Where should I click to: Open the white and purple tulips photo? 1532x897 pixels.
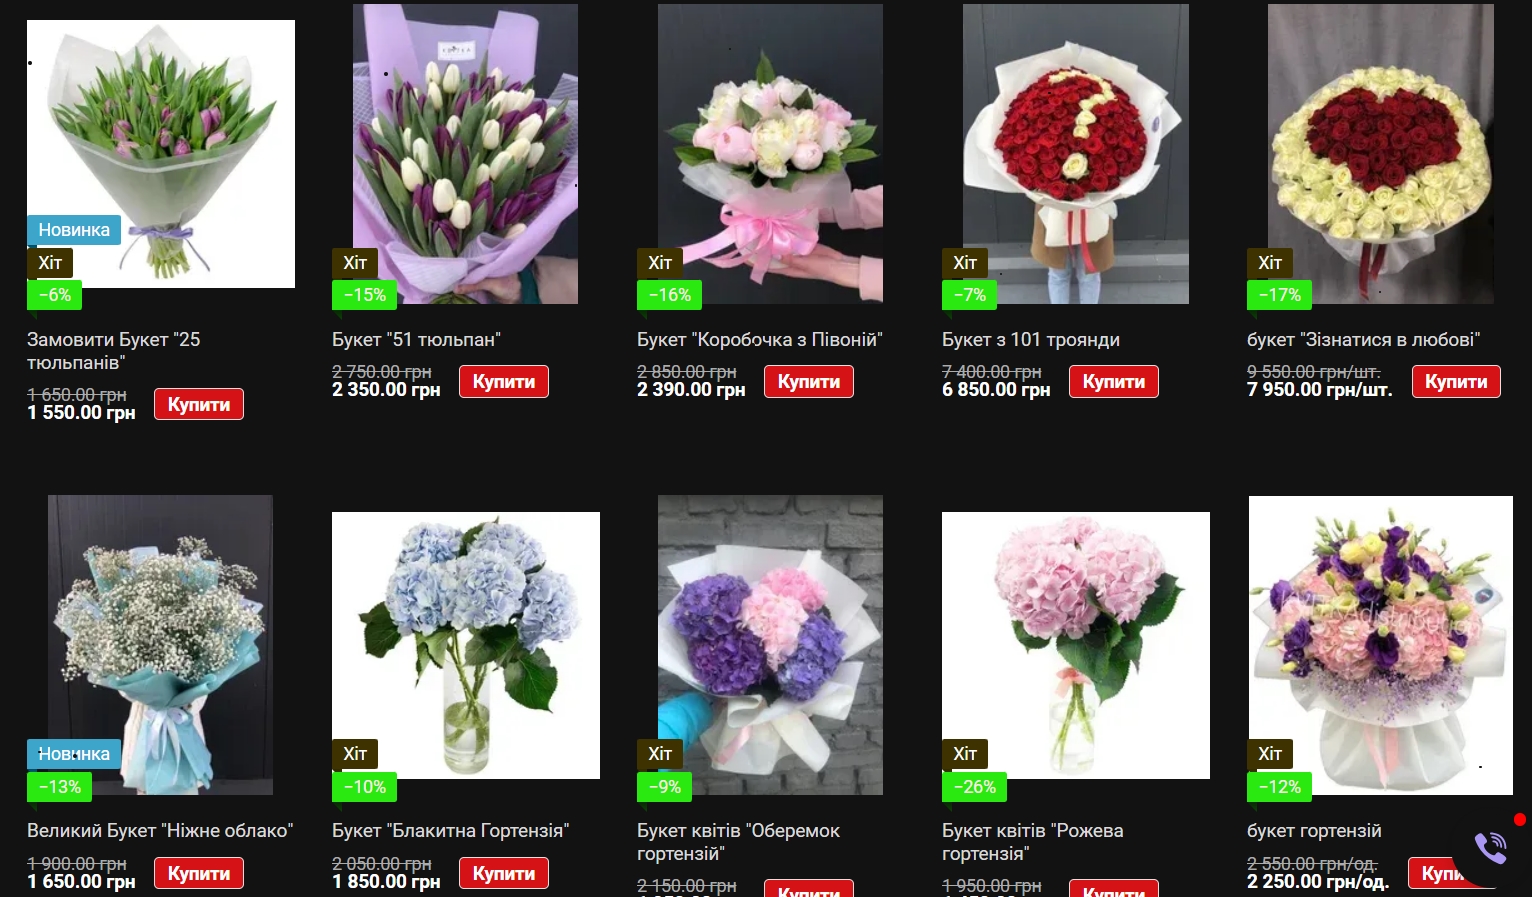point(465,154)
